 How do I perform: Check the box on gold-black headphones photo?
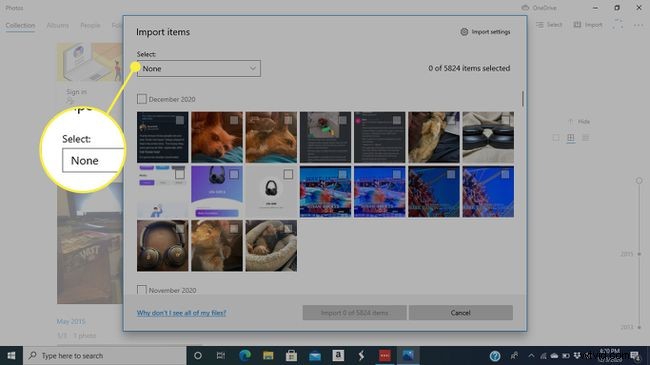click(x=180, y=228)
